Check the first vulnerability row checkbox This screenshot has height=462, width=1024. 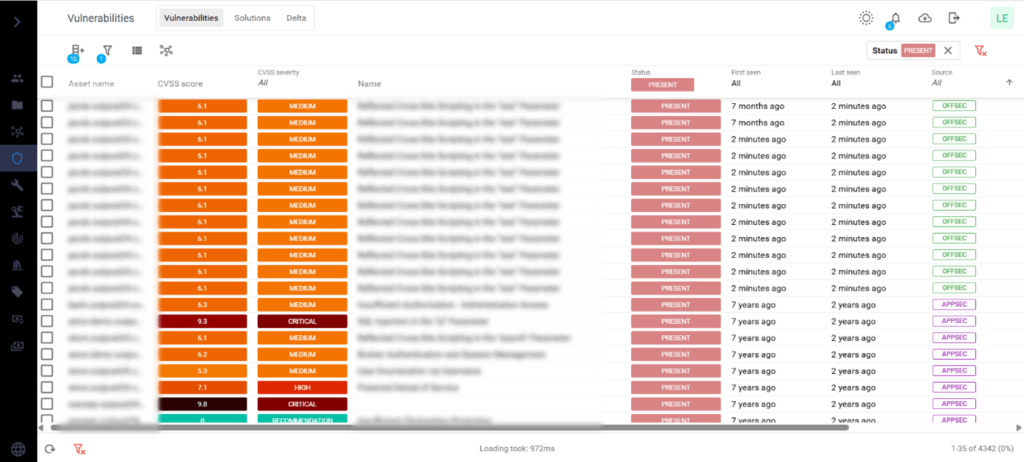pyautogui.click(x=47, y=105)
